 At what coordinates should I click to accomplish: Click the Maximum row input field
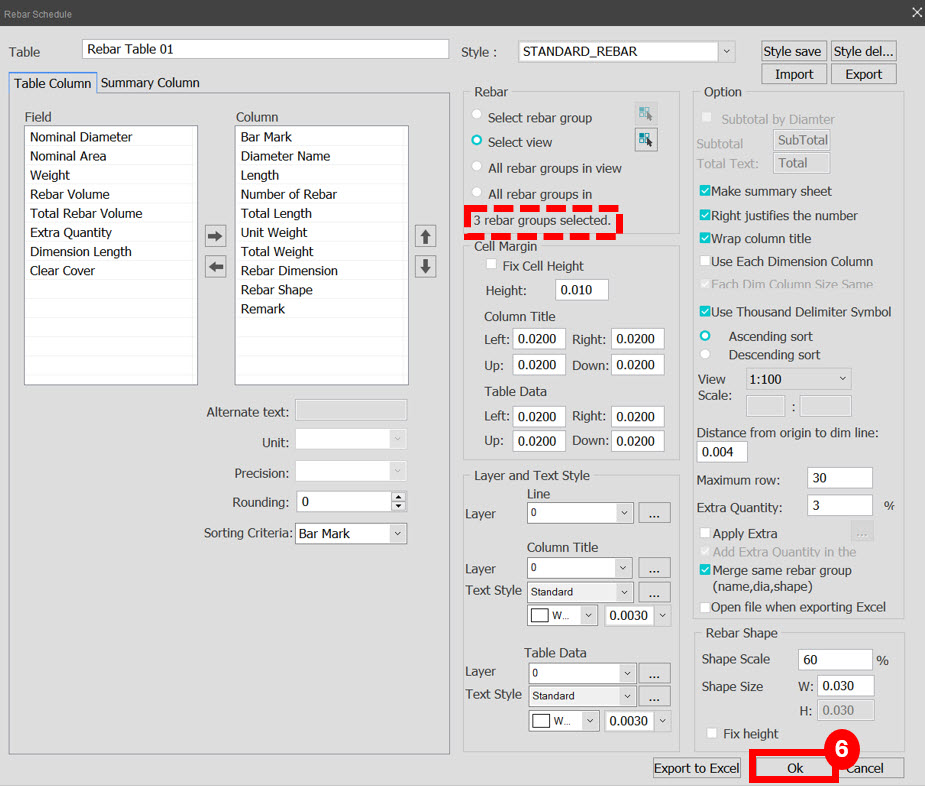[839, 478]
